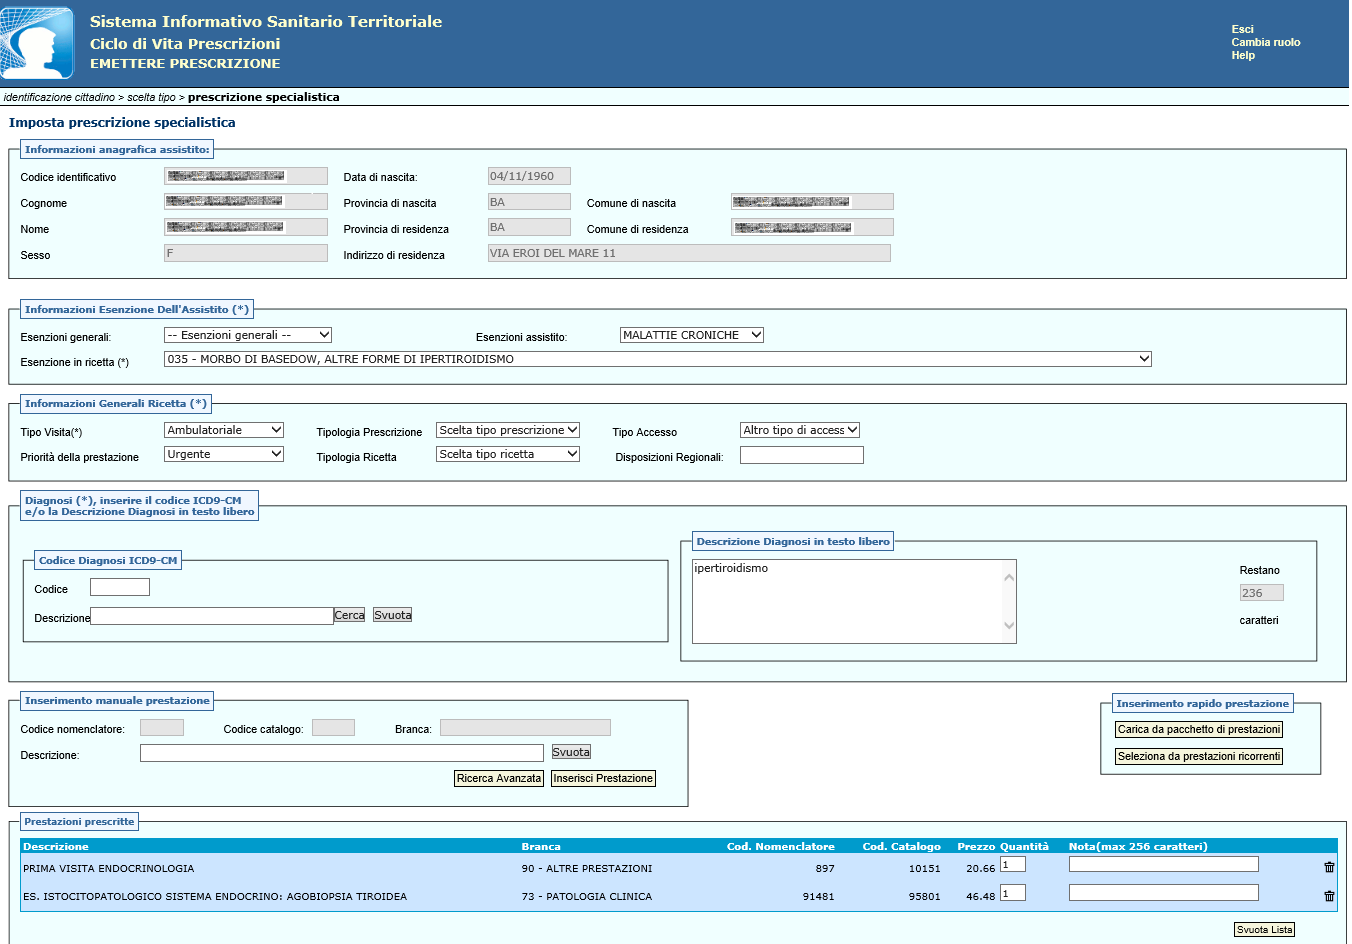Focus the prestazione Descrizione input field
Screen dimensions: 1352x944
(x=342, y=753)
